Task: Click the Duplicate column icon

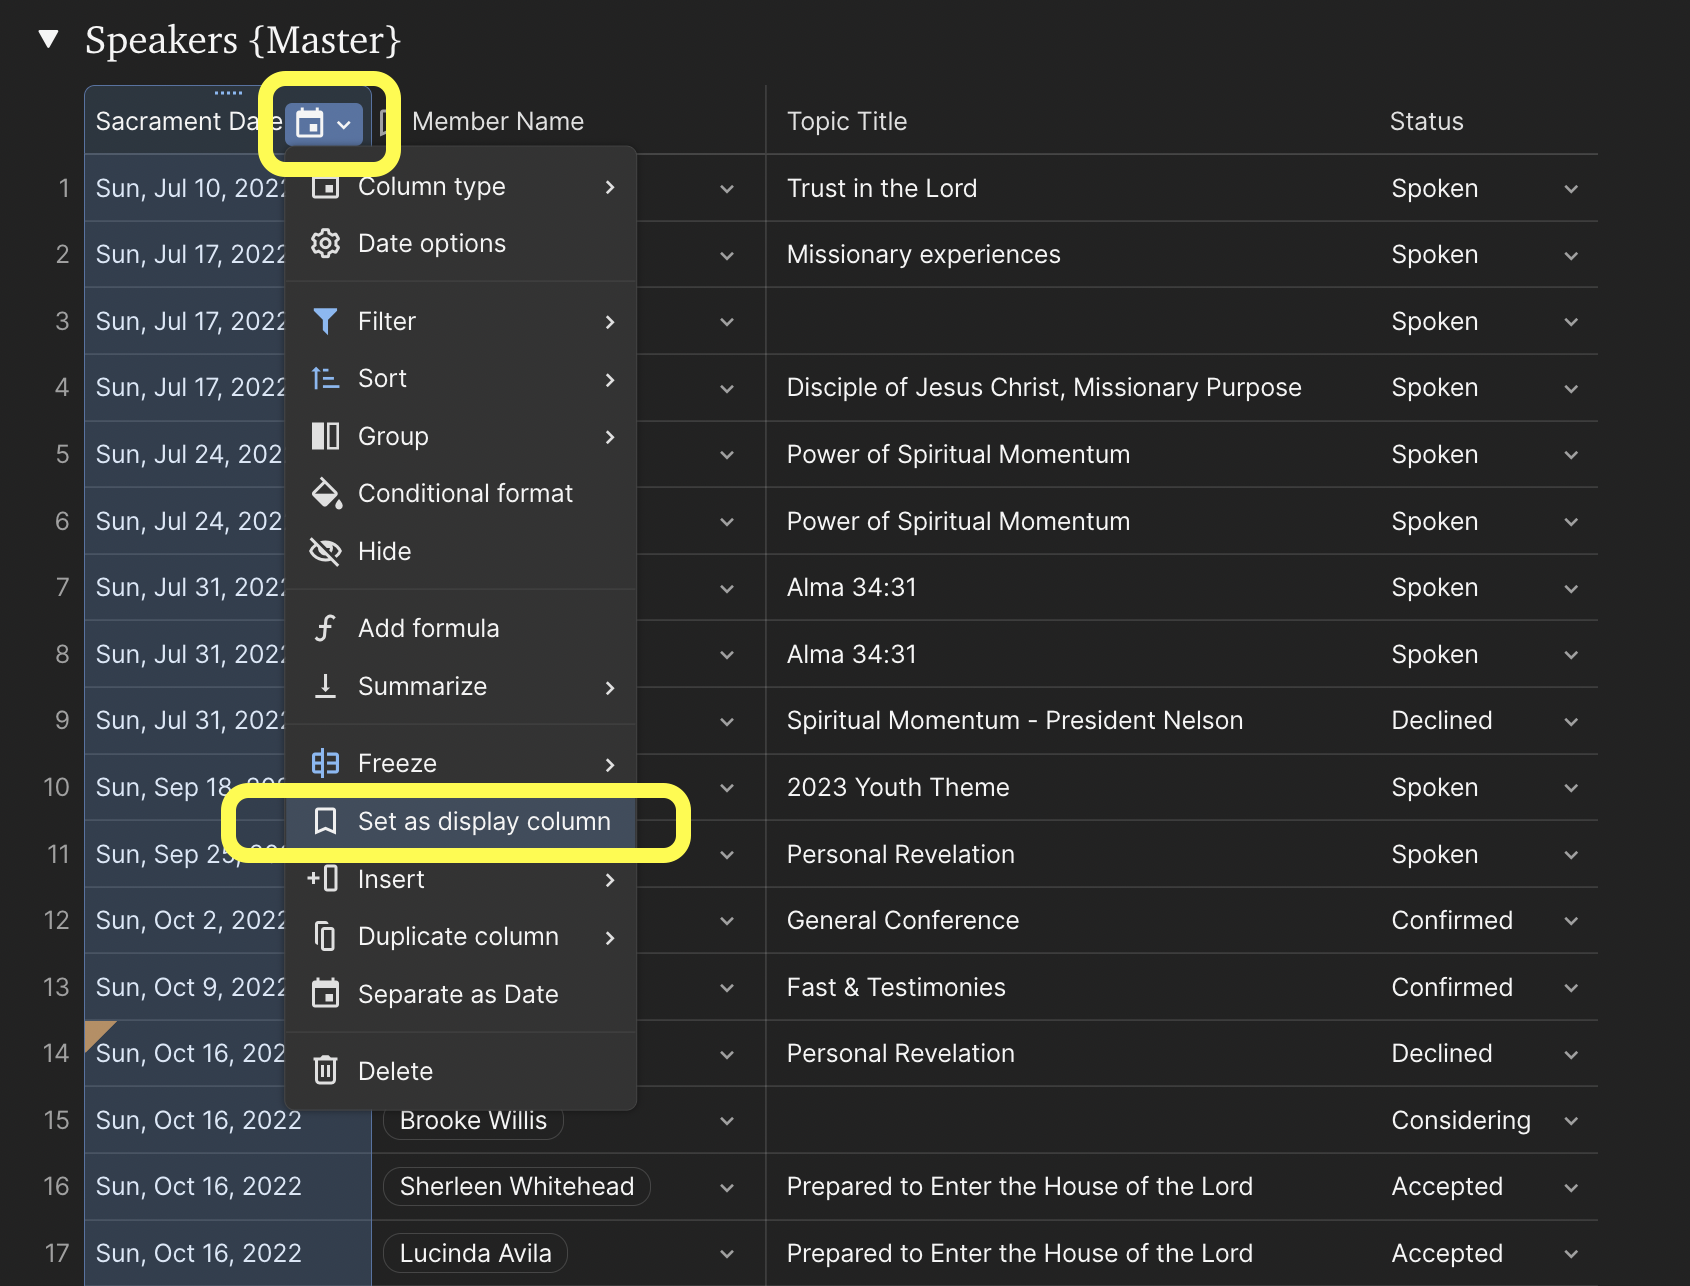Action: click(325, 936)
